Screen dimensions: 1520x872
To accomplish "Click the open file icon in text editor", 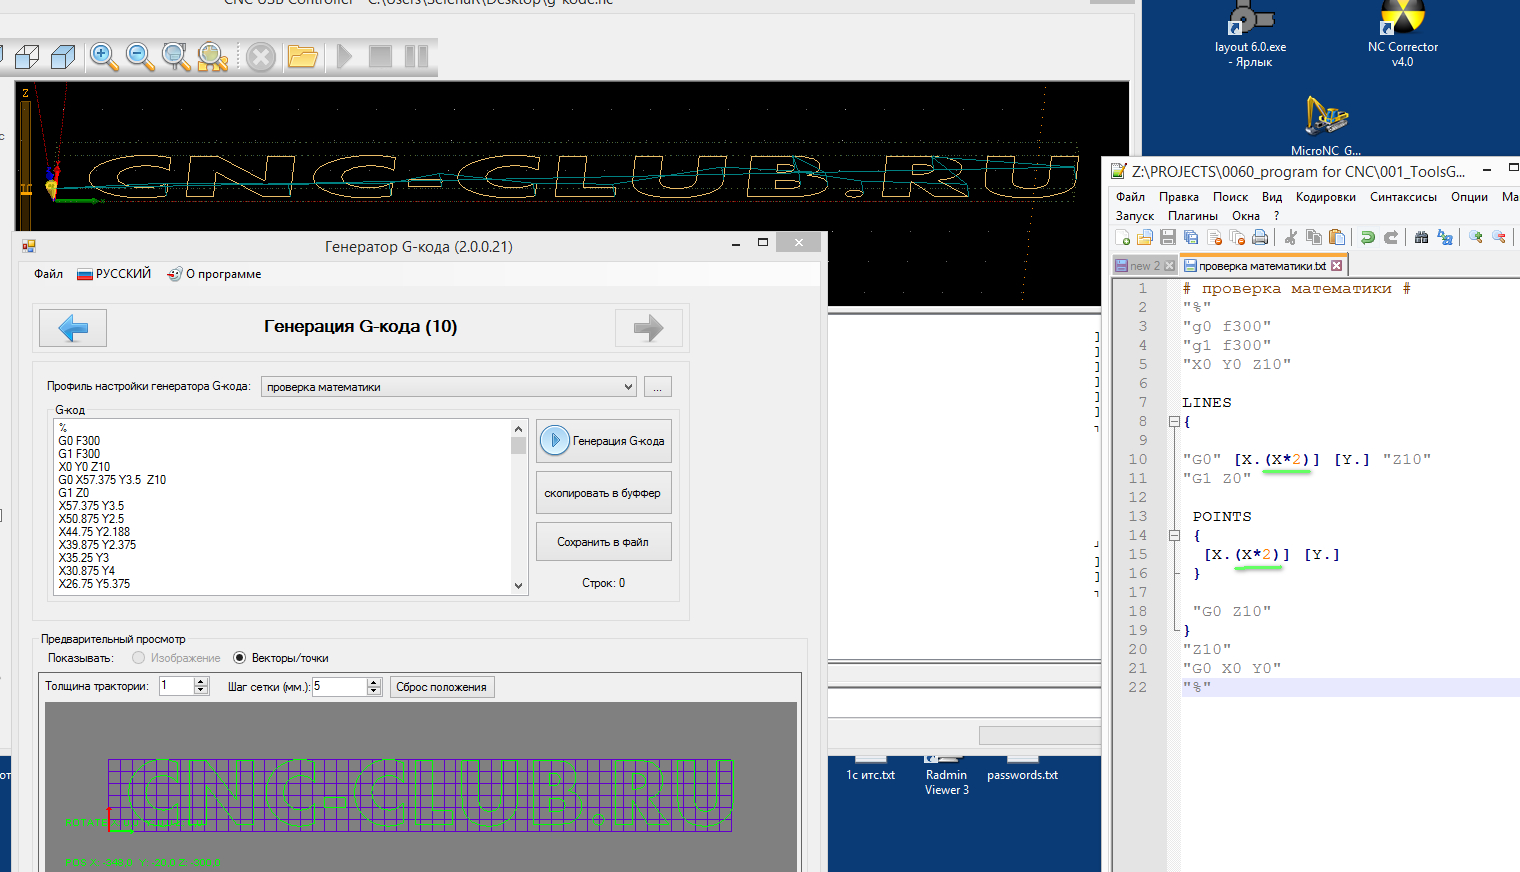I will (1145, 238).
